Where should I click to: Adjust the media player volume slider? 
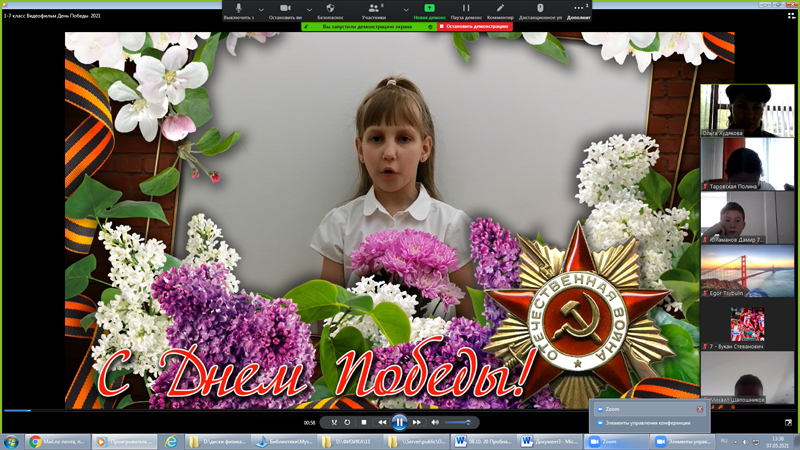pos(461,422)
